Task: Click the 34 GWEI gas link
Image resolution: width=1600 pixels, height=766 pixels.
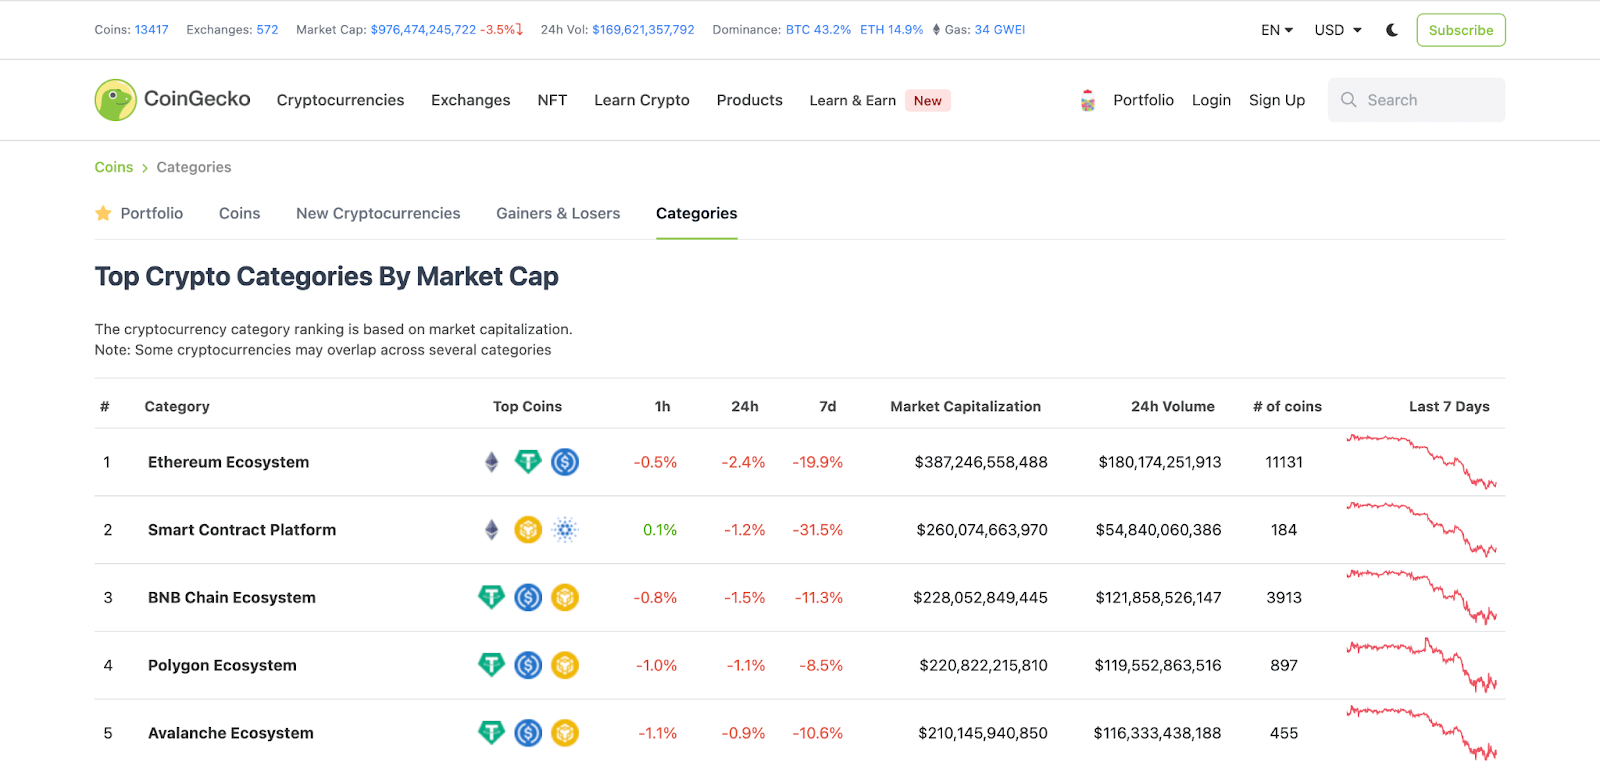Action: click(1000, 30)
